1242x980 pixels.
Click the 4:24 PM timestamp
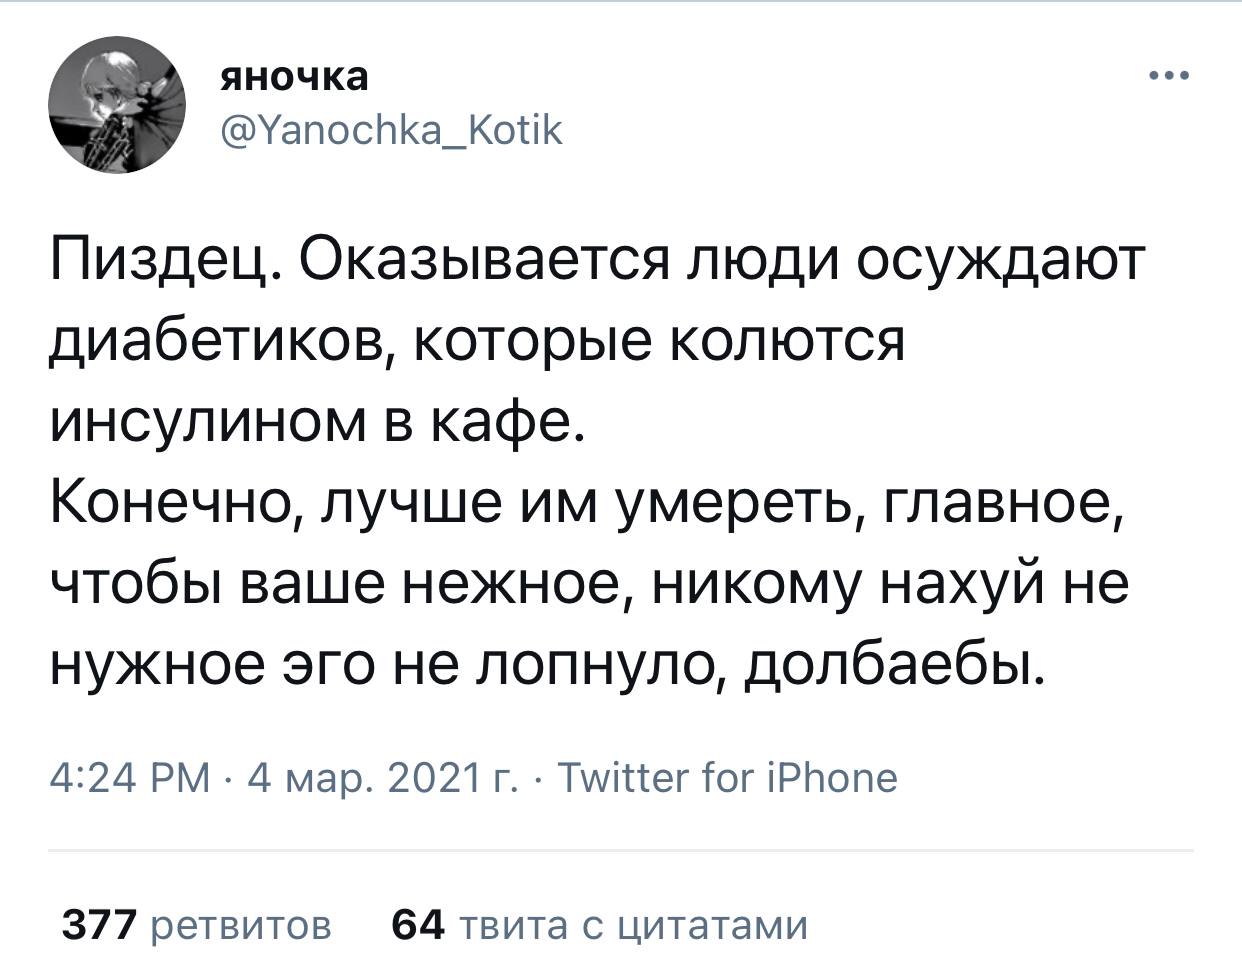[x=129, y=776]
